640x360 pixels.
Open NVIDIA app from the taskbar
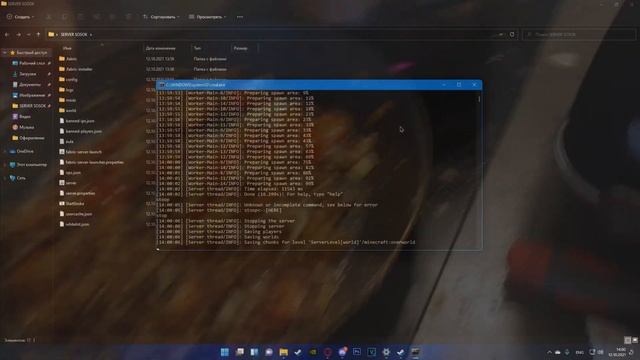point(313,352)
